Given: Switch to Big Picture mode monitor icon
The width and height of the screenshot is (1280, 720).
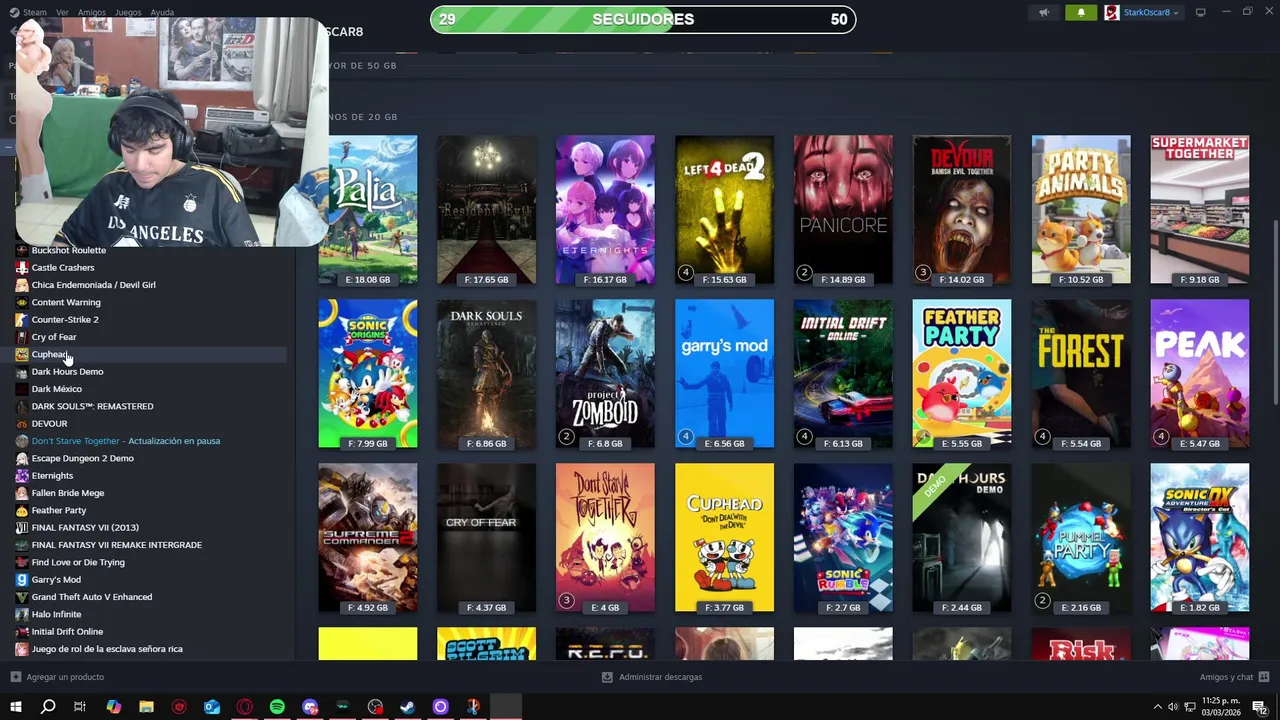Looking at the screenshot, I should tap(1200, 13).
